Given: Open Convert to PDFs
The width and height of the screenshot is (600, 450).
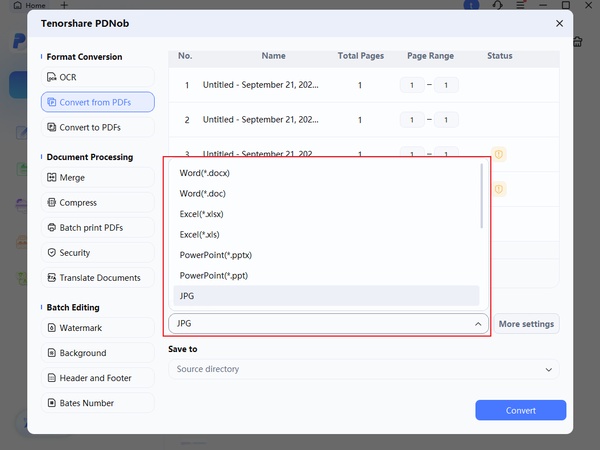Looking at the screenshot, I should coord(98,127).
